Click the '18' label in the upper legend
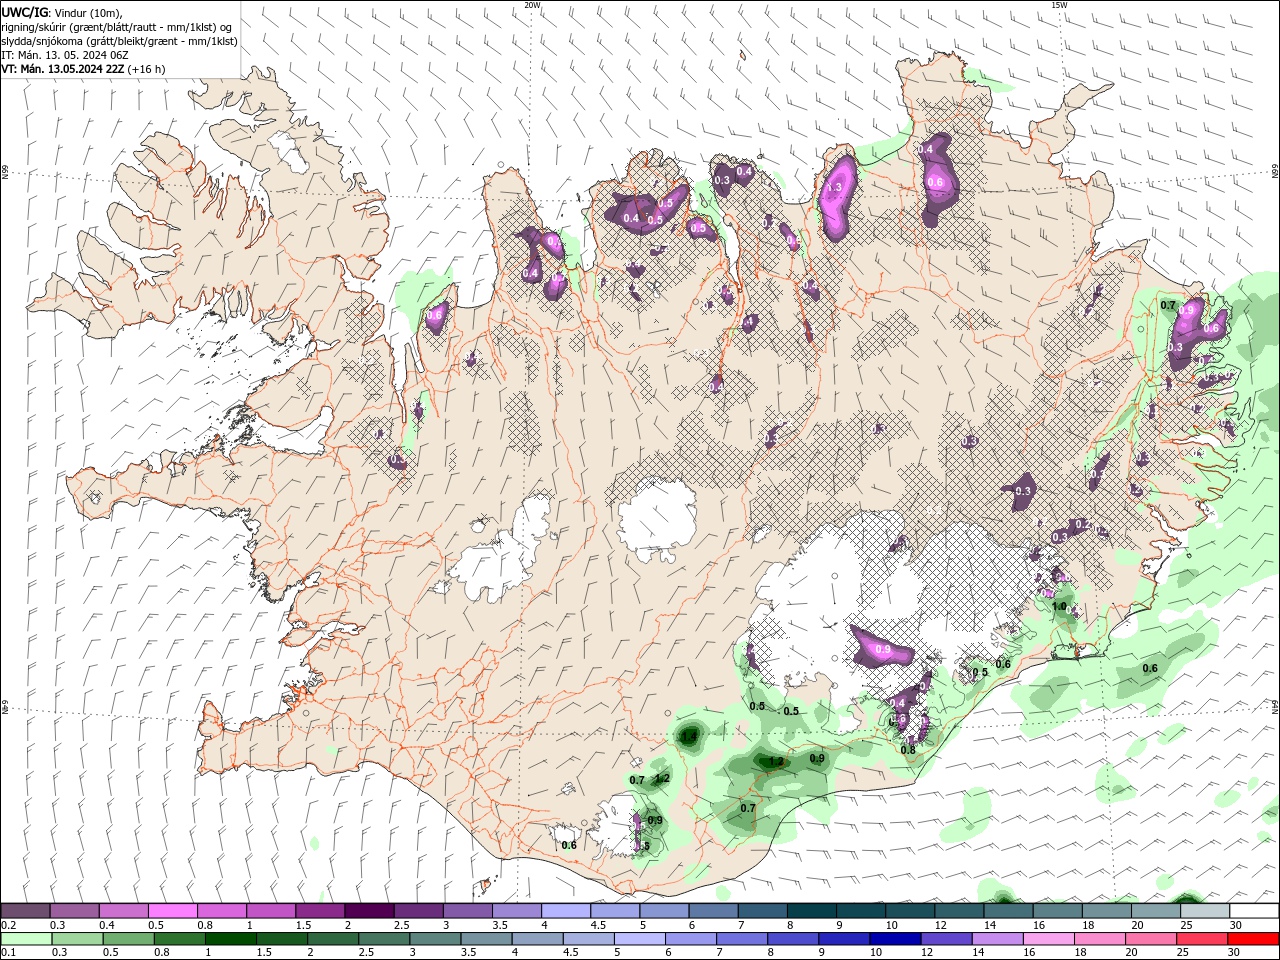 (1089, 925)
